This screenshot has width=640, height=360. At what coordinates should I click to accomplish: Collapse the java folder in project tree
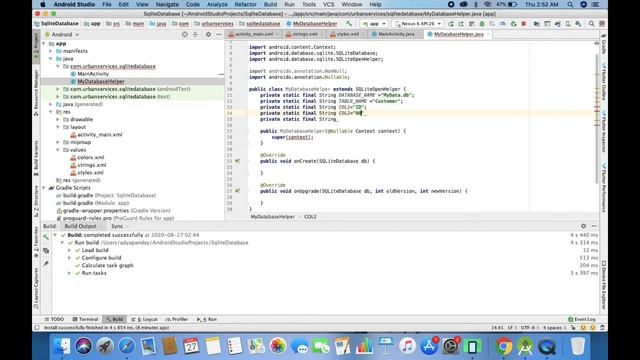pos(51,59)
